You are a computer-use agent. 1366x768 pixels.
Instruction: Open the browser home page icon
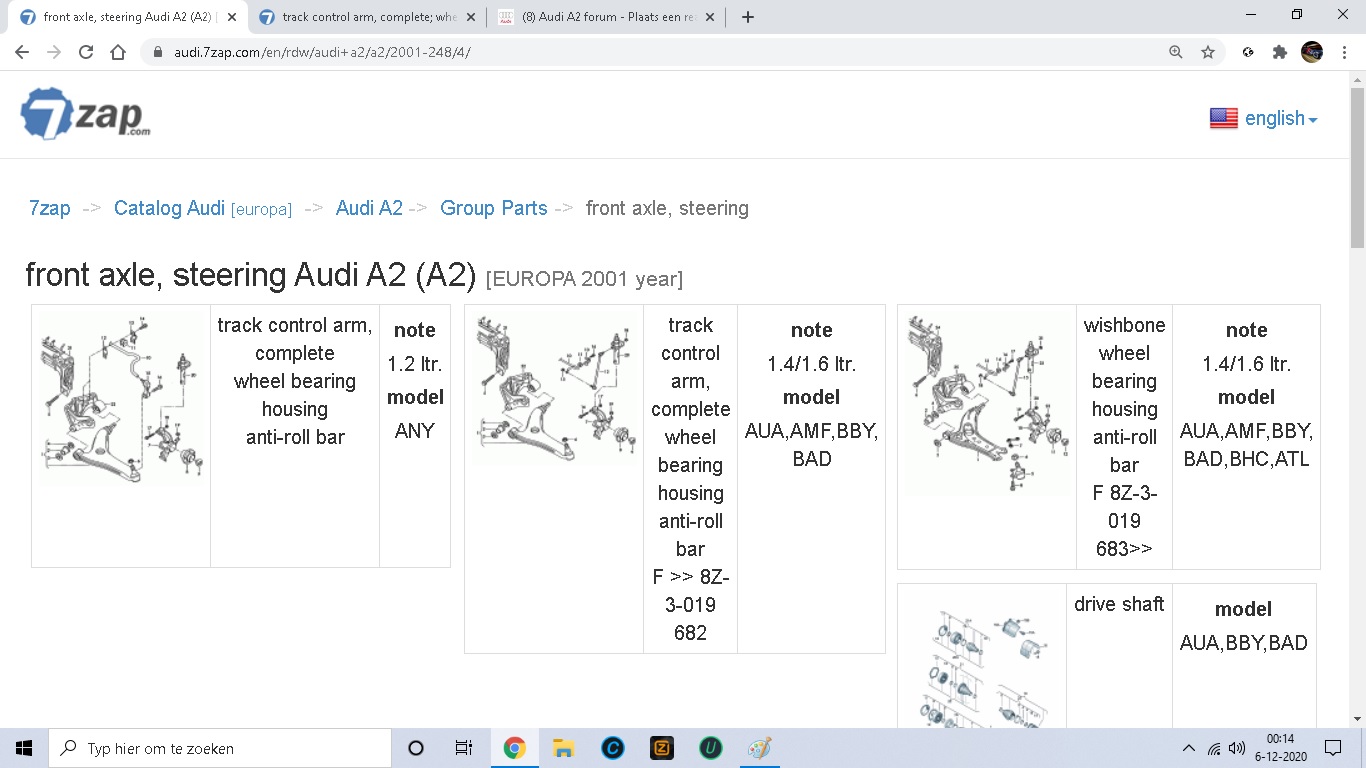[118, 53]
